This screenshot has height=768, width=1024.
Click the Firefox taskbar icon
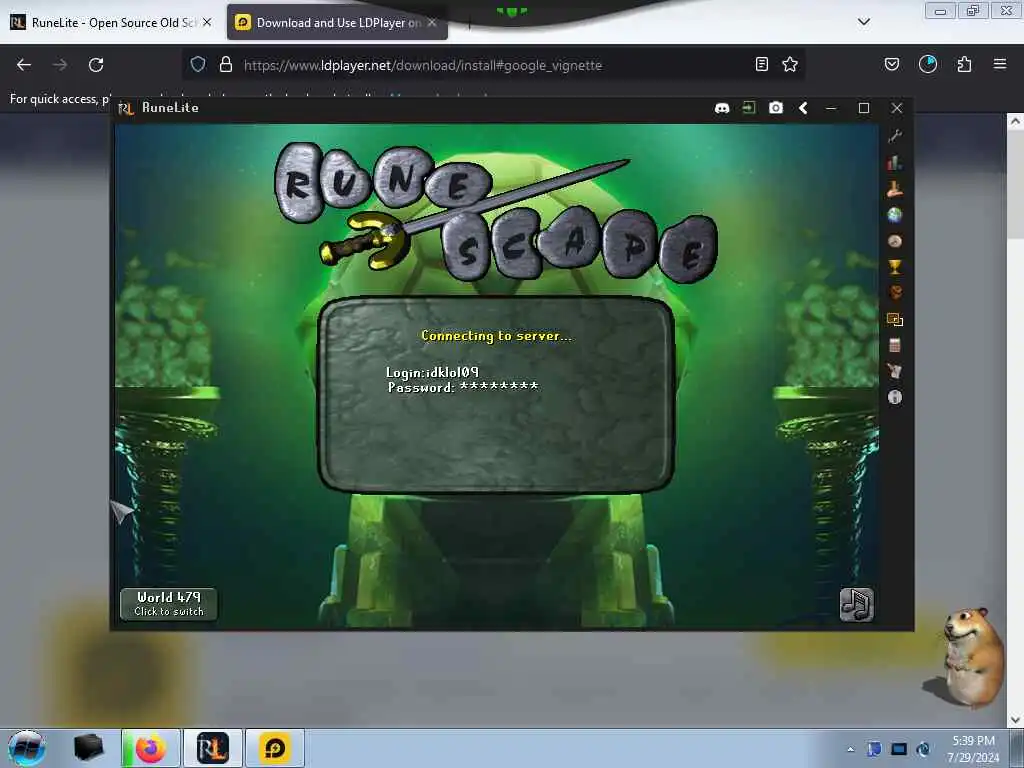coord(151,748)
